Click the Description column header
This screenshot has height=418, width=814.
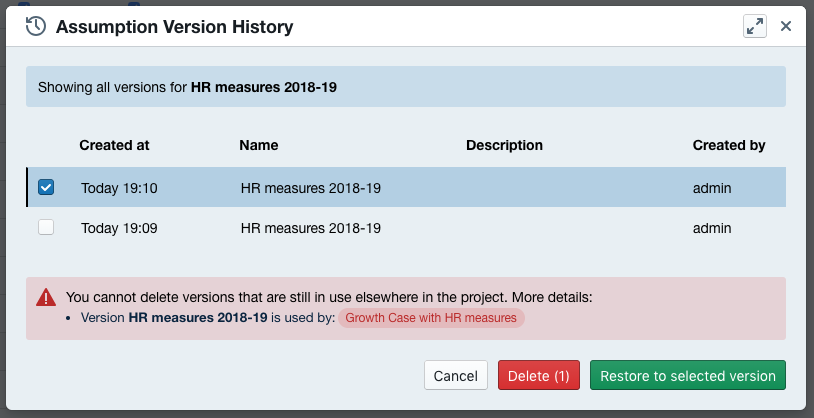(x=504, y=145)
